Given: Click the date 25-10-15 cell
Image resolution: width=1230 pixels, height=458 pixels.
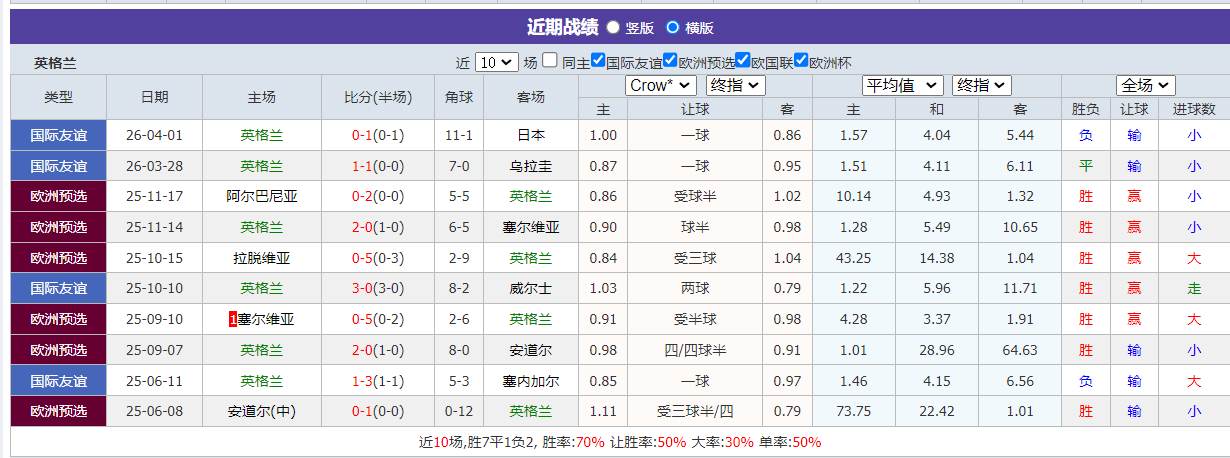Looking at the screenshot, I should (155, 258).
